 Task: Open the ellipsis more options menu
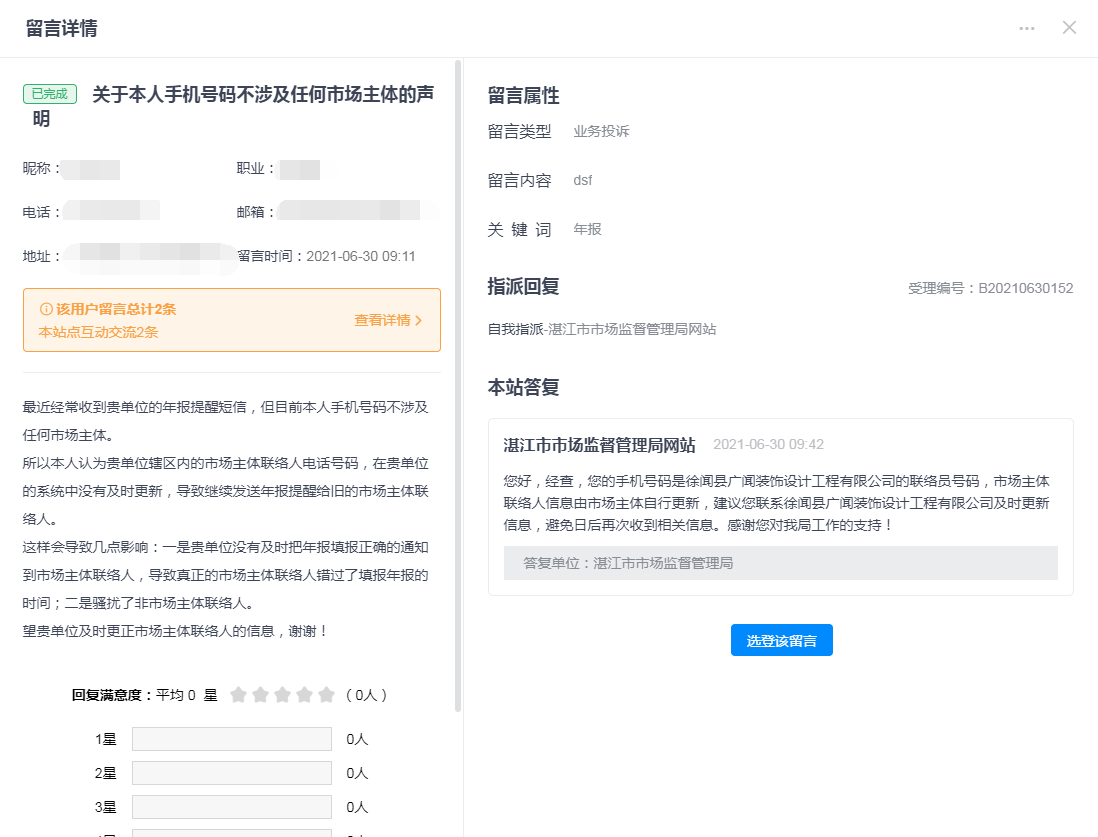(x=1027, y=28)
